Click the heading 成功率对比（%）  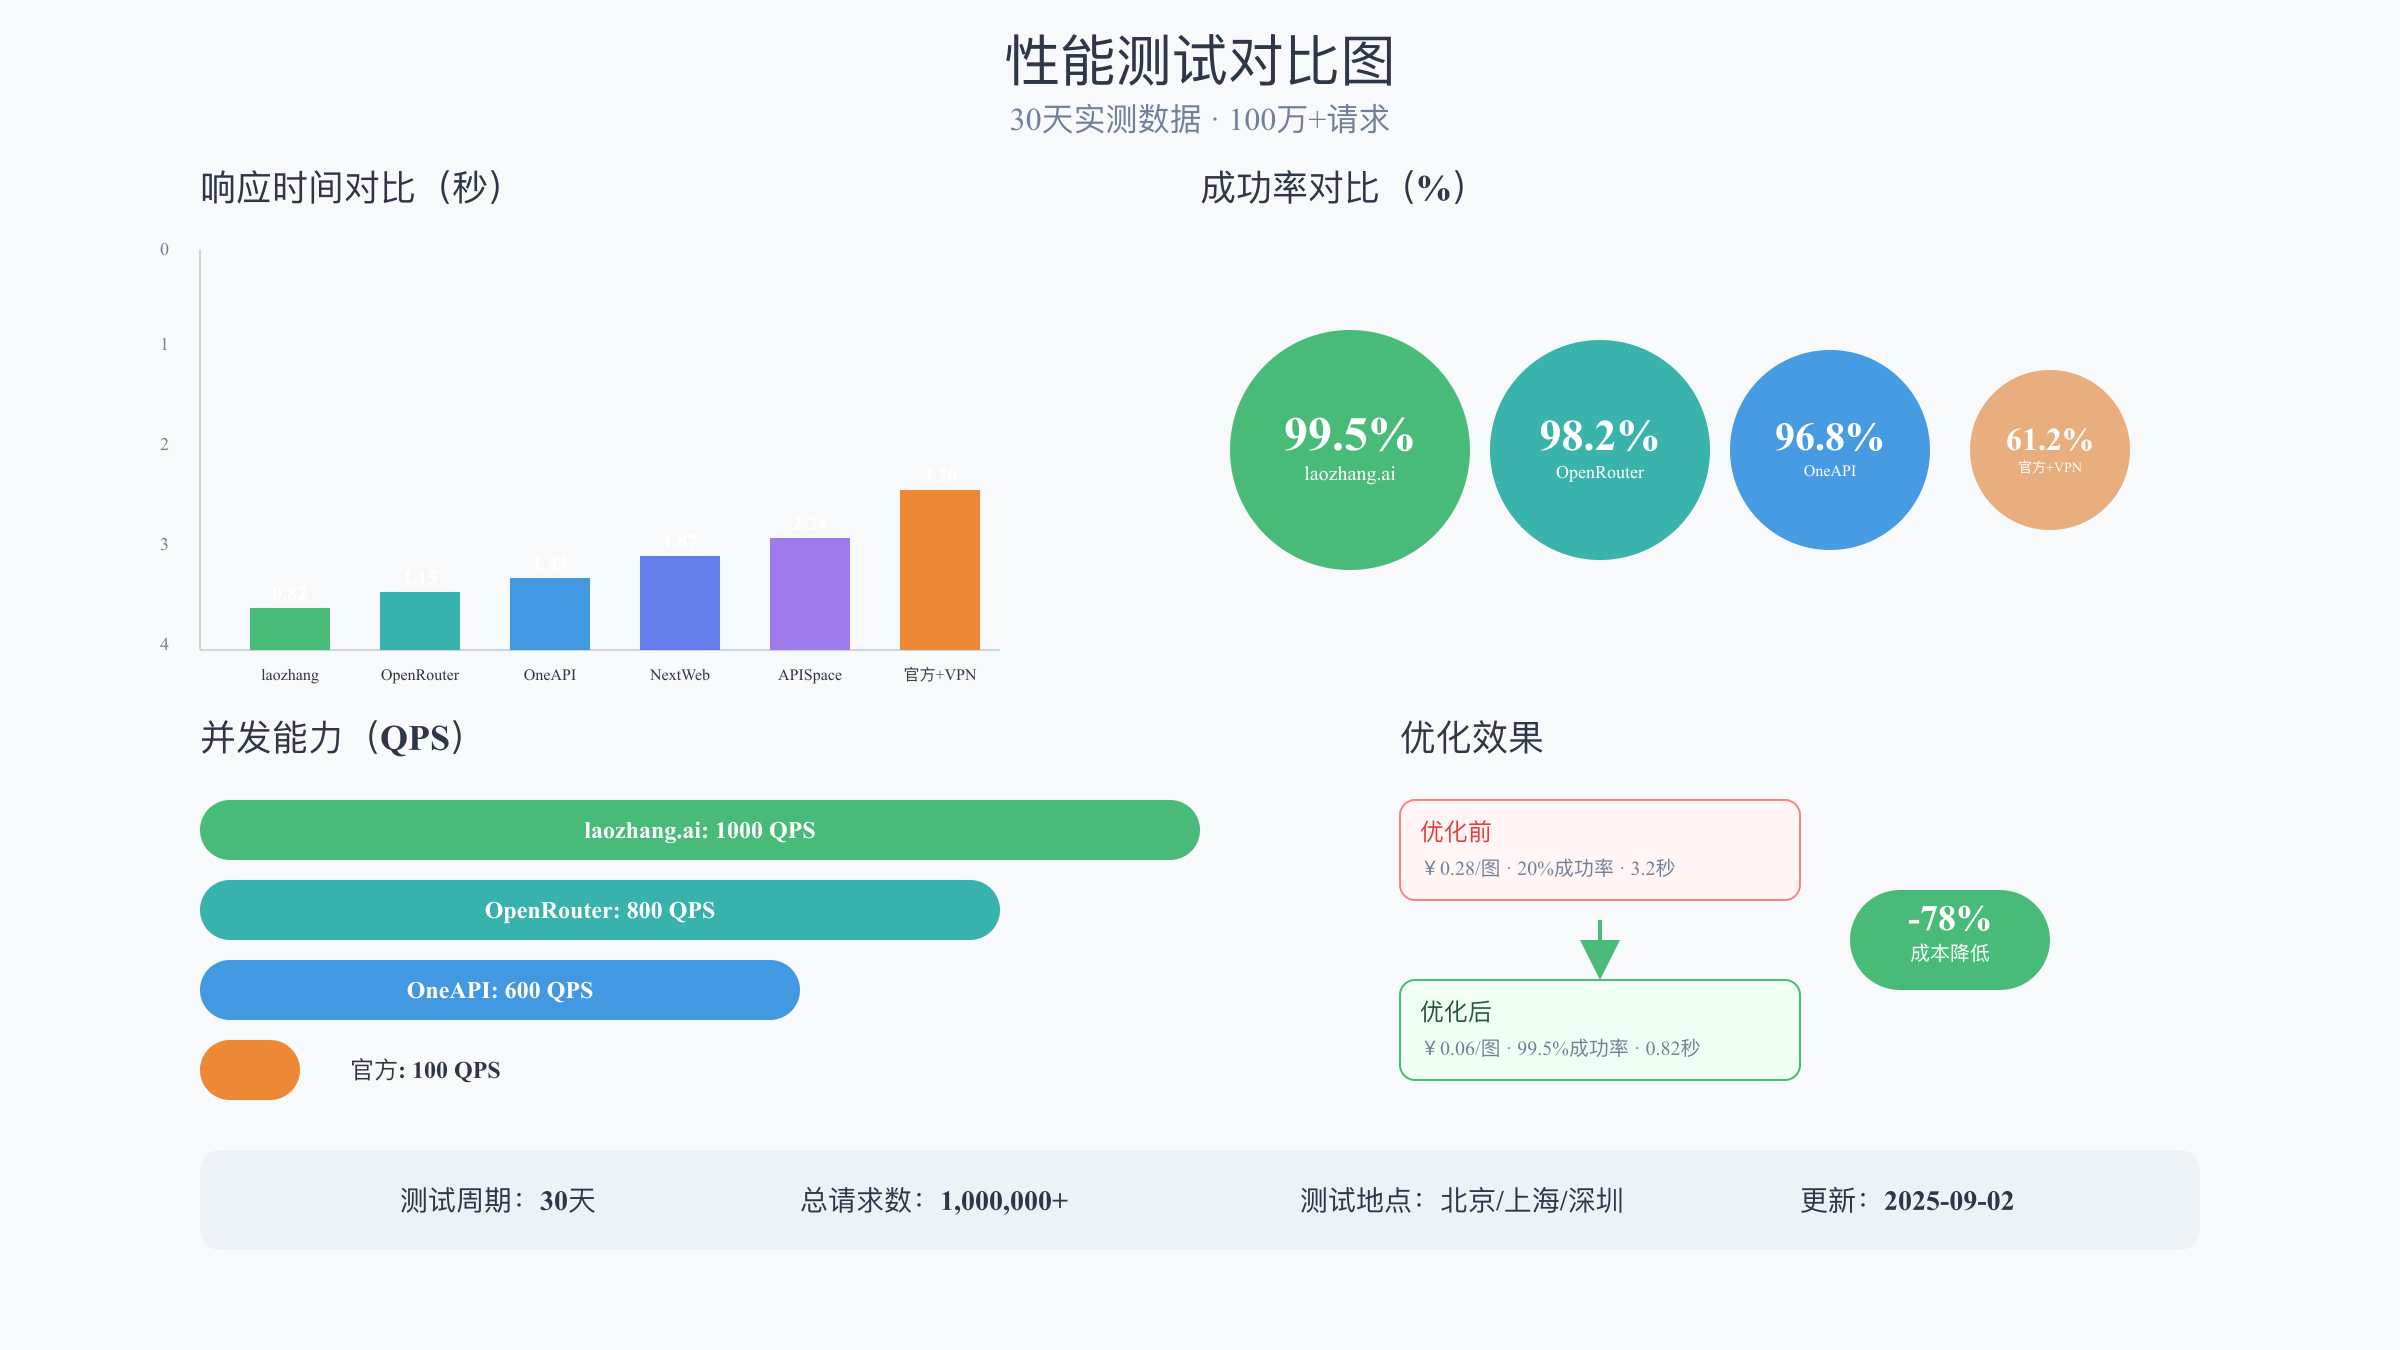click(1334, 188)
